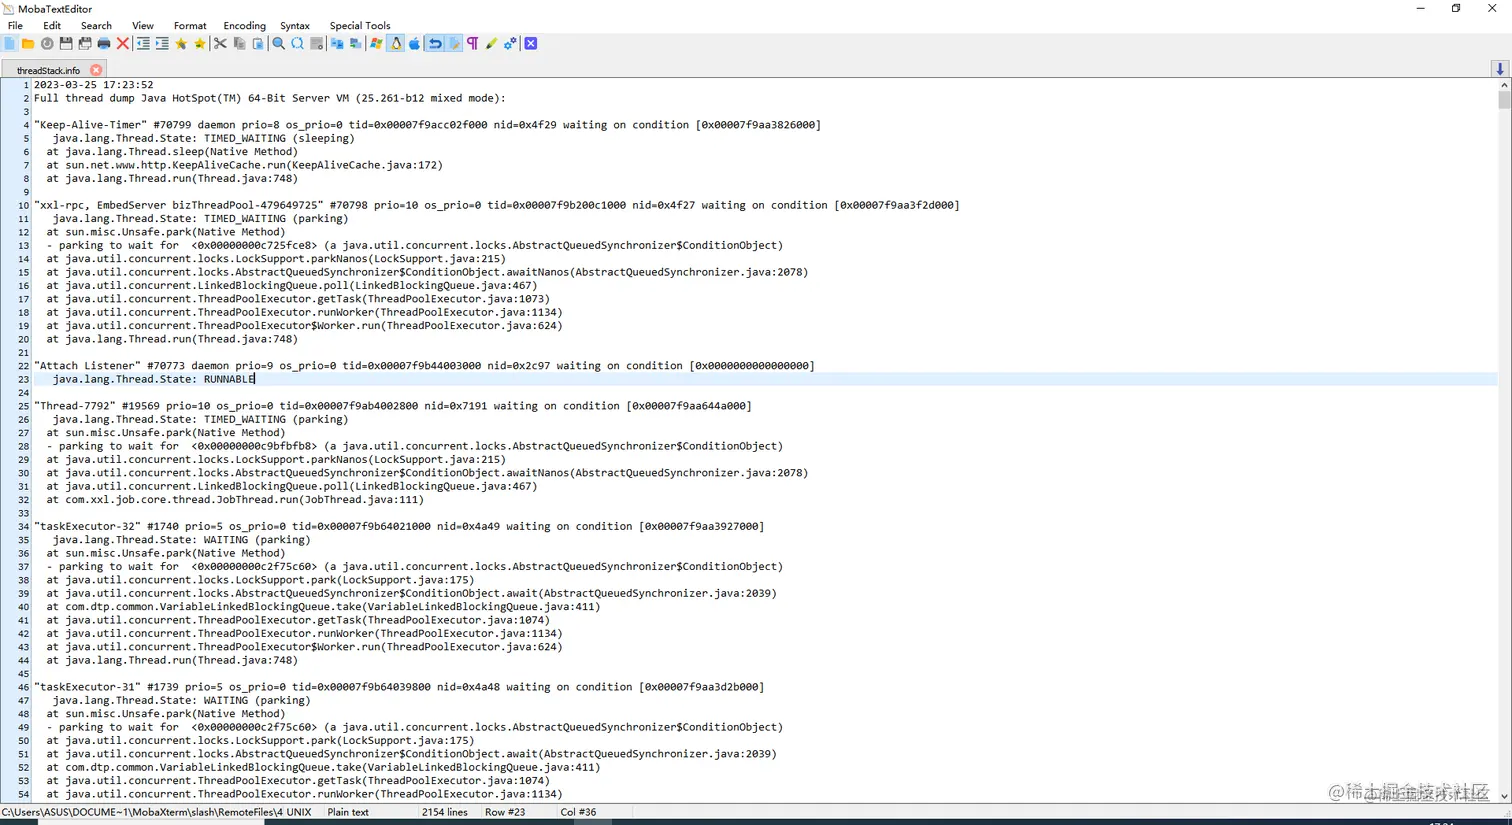This screenshot has width=1512, height=825.
Task: Click the "Attach Listener" thread header line
Action: click(424, 366)
